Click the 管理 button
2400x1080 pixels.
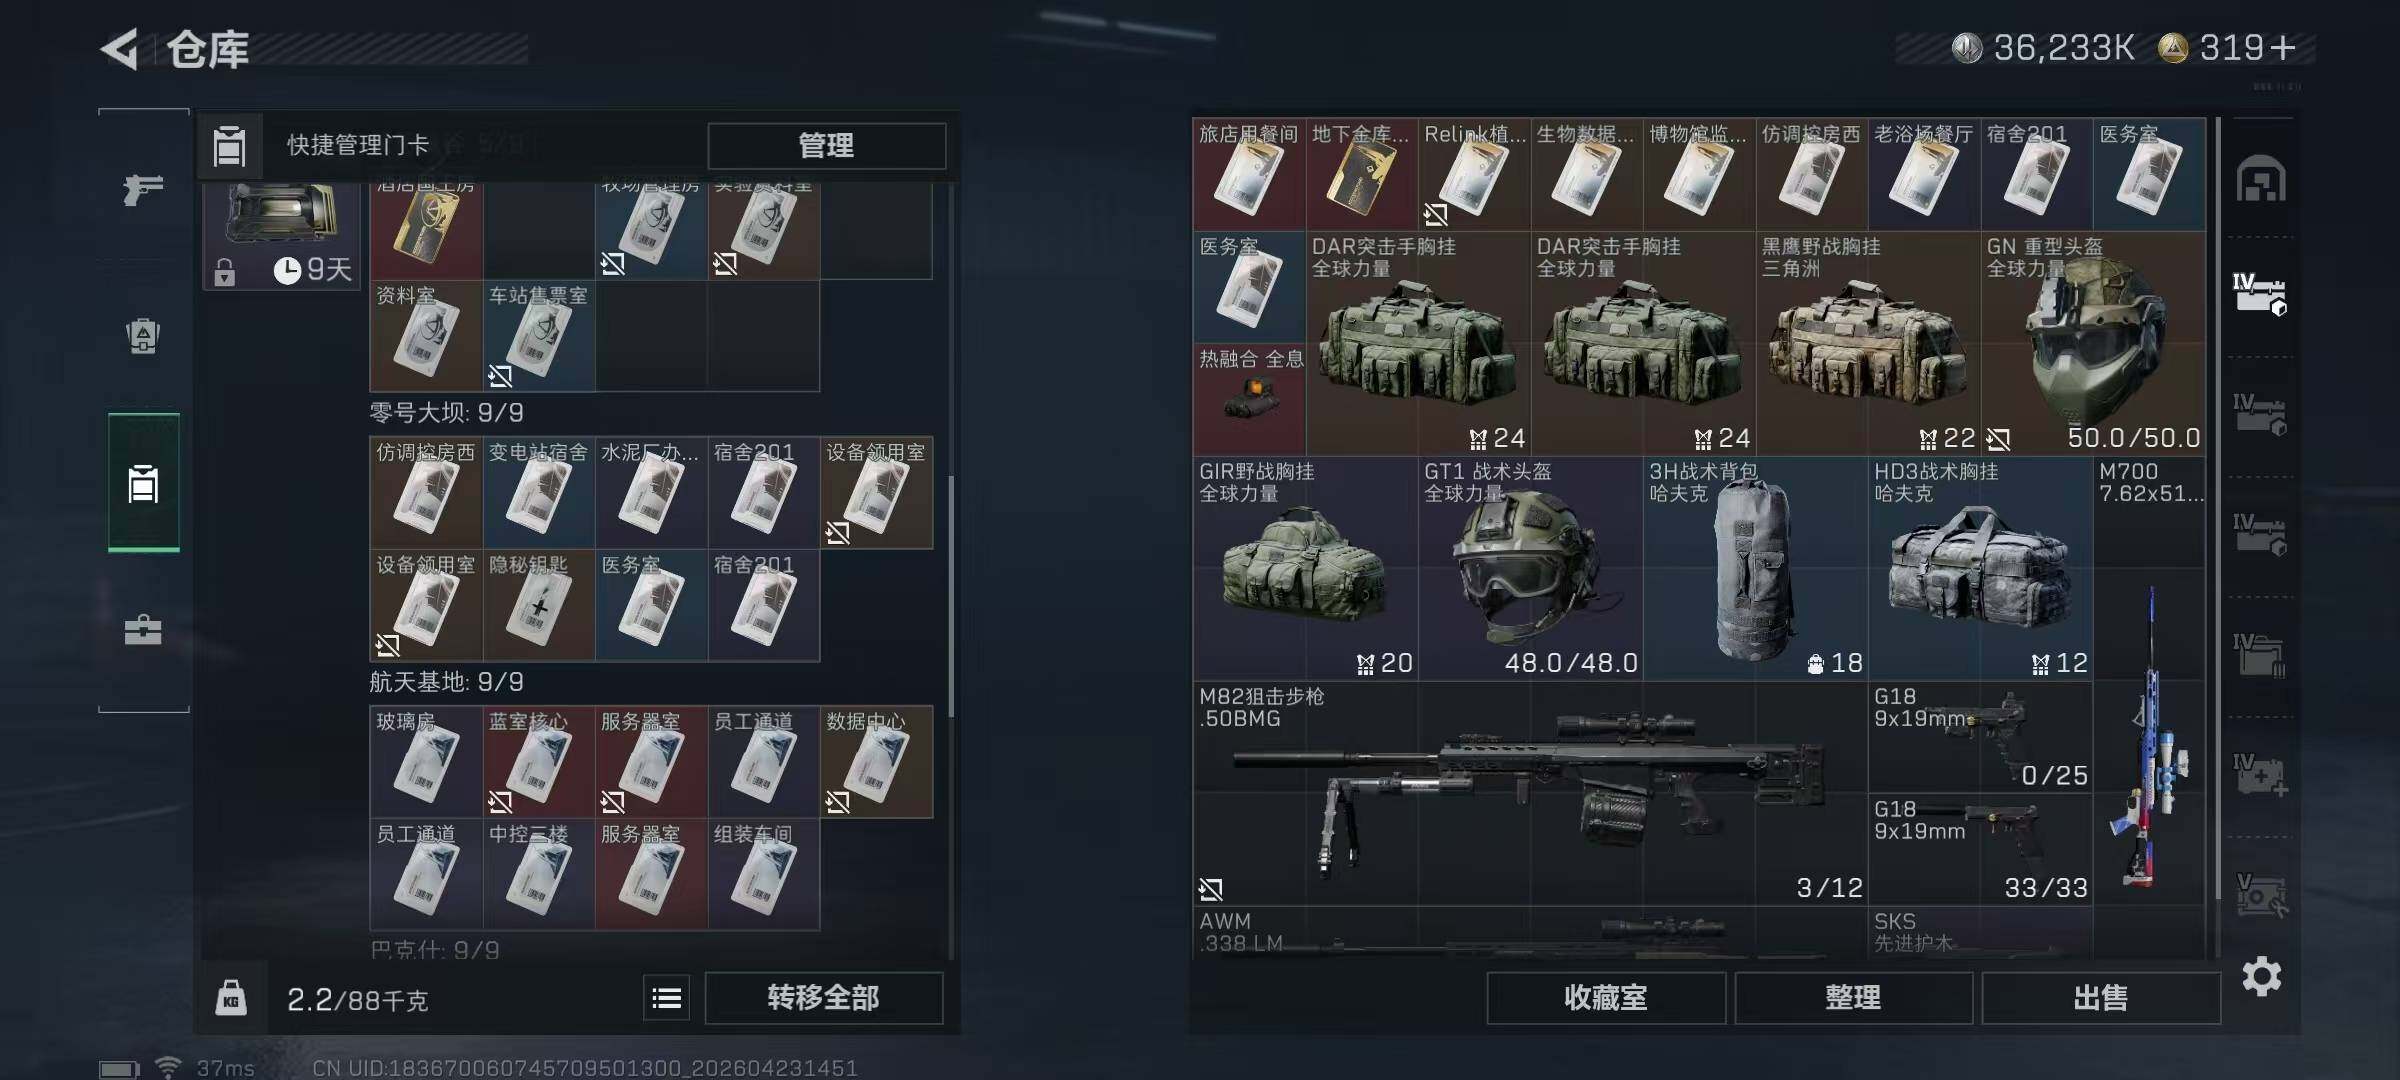(x=826, y=146)
